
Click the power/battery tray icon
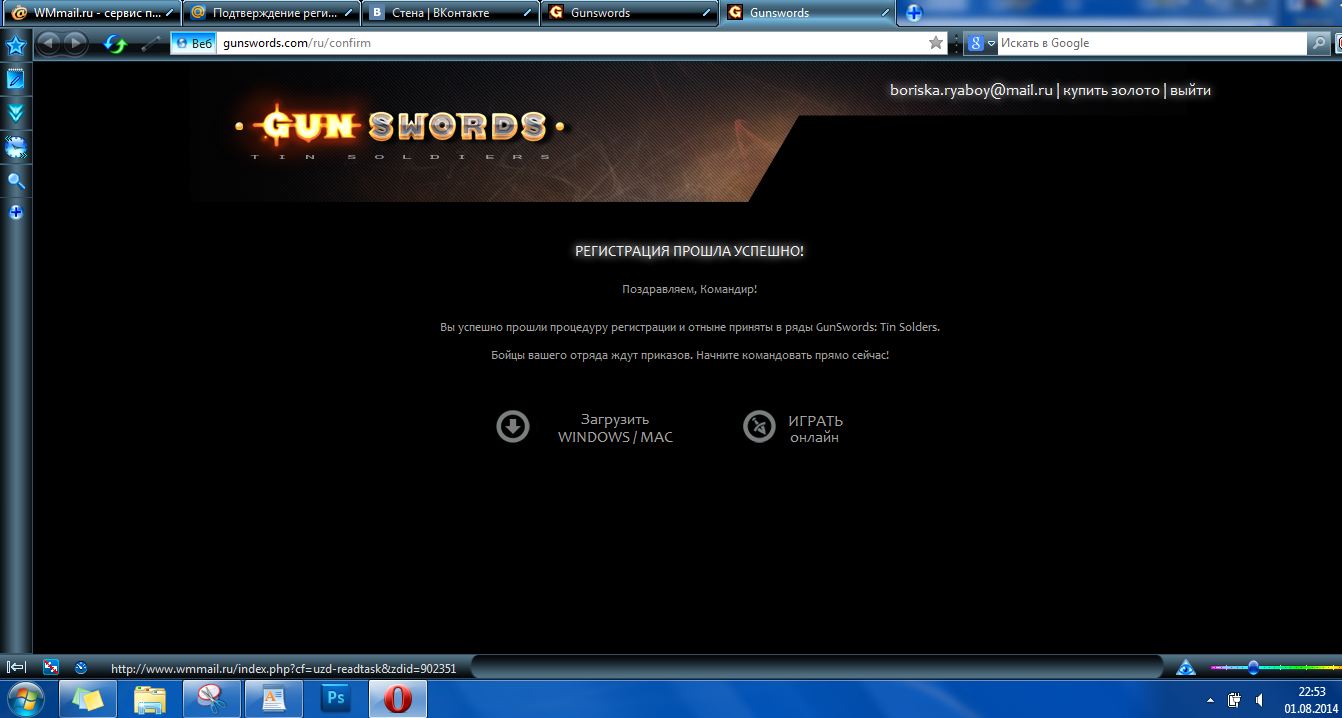coord(1235,700)
